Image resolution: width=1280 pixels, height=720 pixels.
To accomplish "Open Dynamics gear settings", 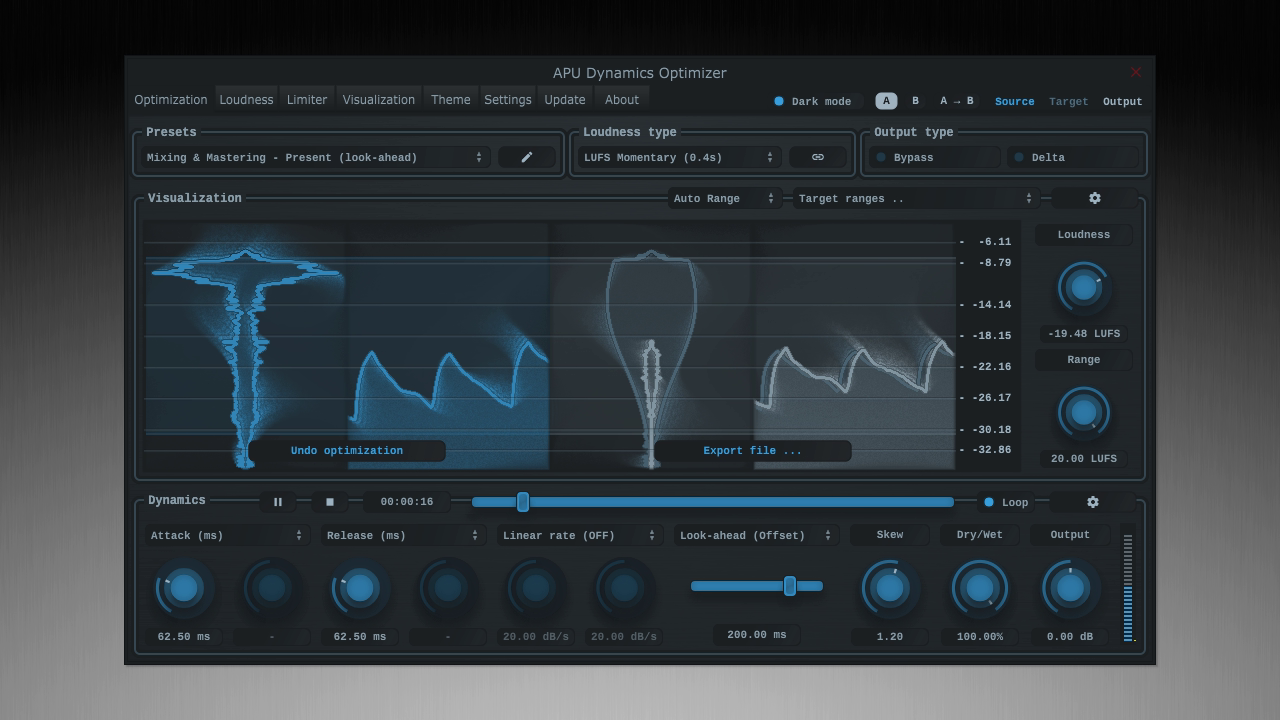I will coord(1092,502).
